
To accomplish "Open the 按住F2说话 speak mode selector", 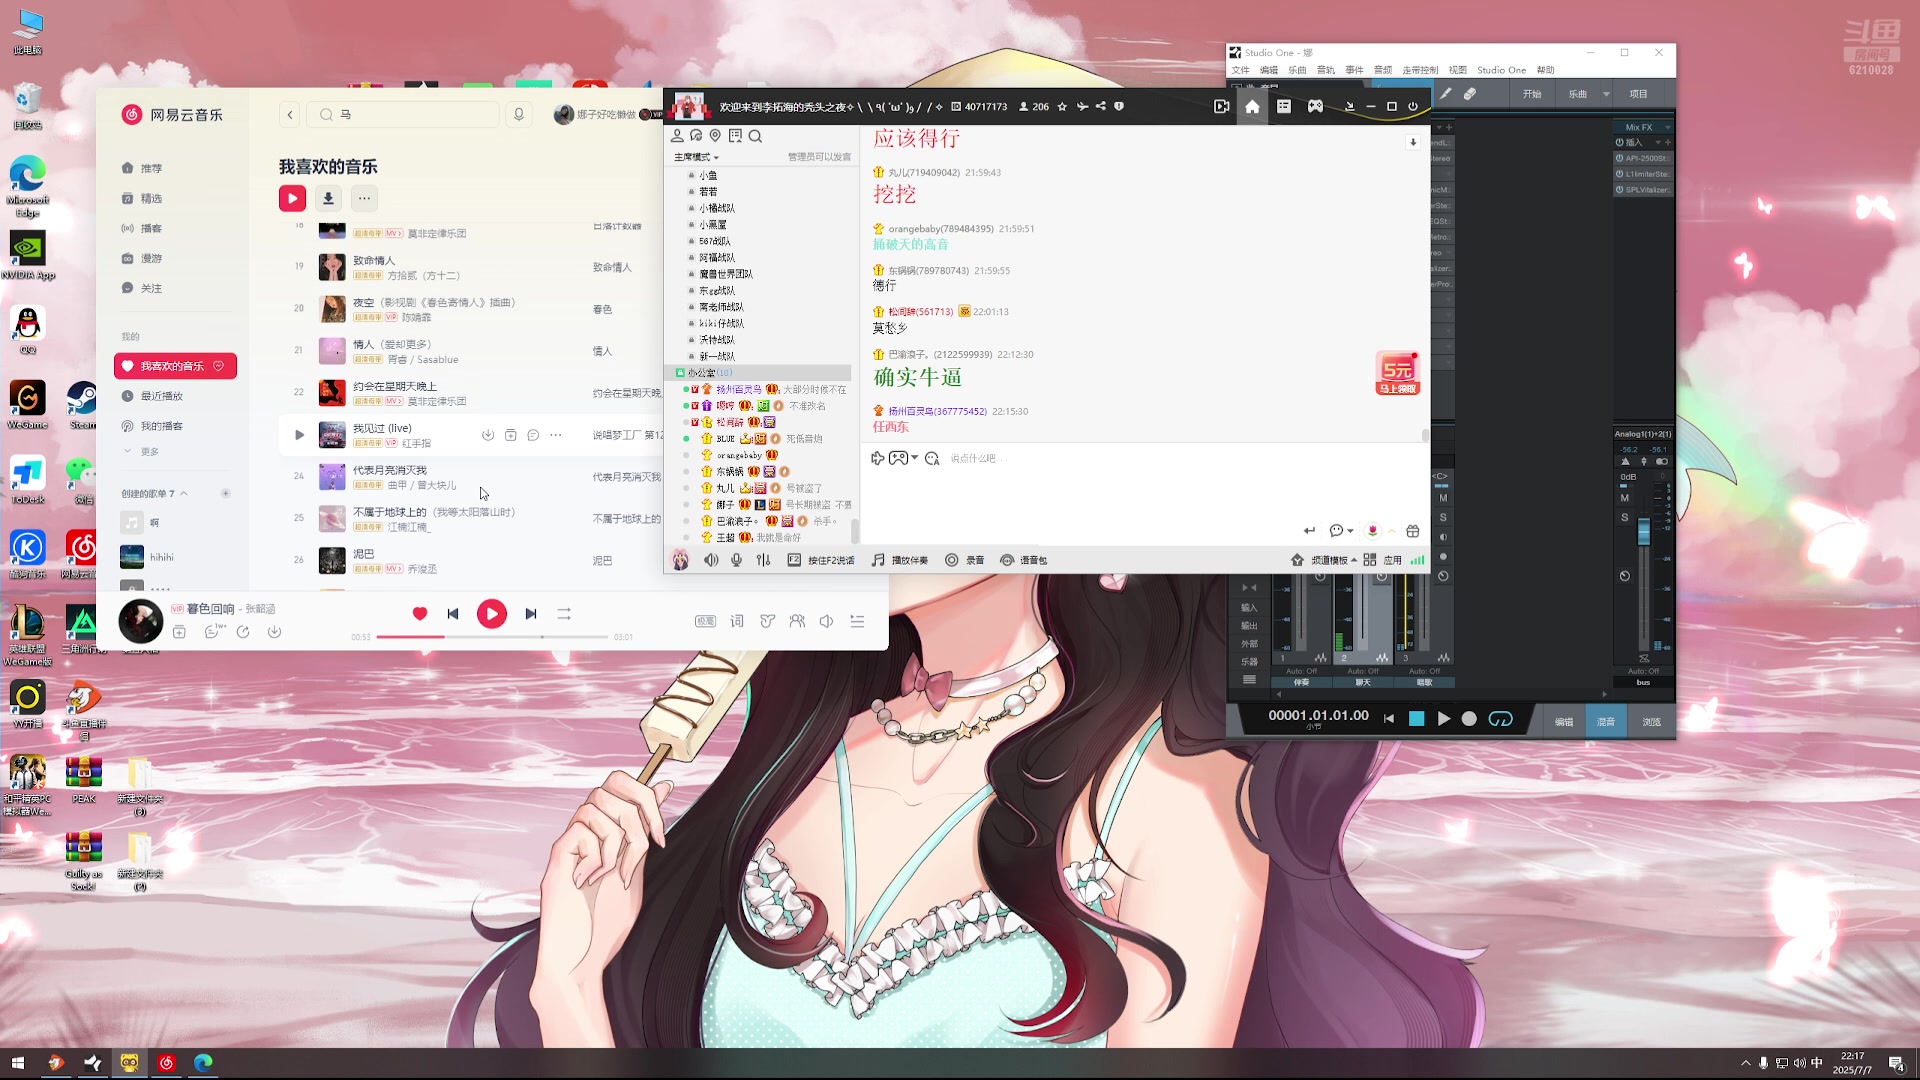I will [821, 560].
